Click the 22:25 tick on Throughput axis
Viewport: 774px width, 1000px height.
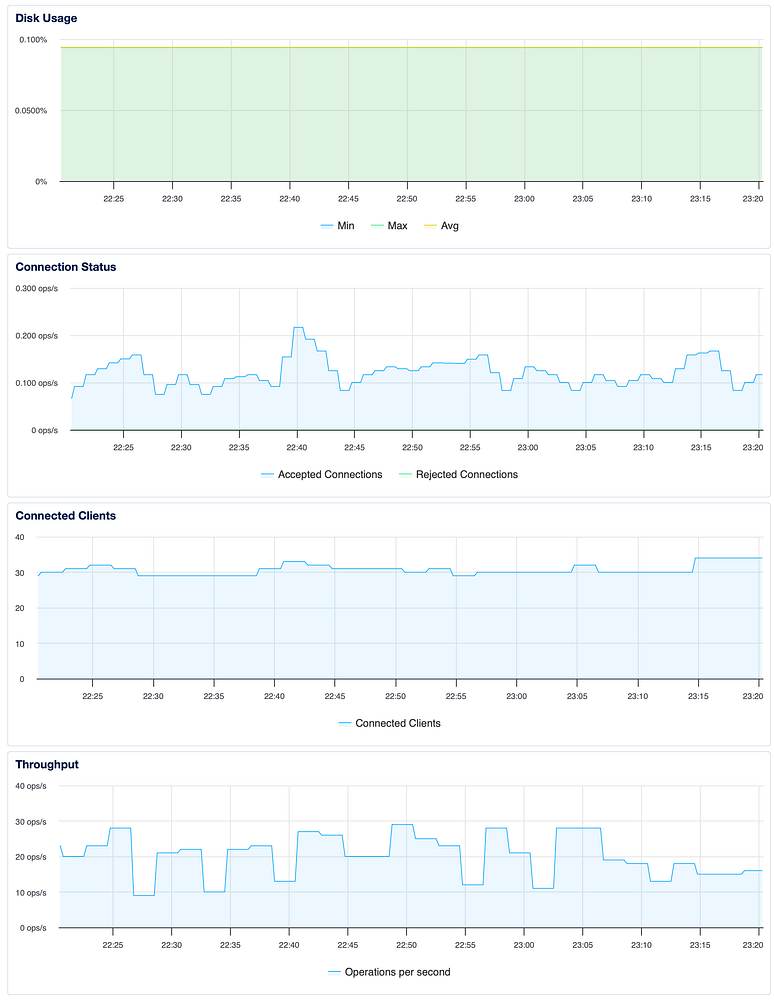113,945
